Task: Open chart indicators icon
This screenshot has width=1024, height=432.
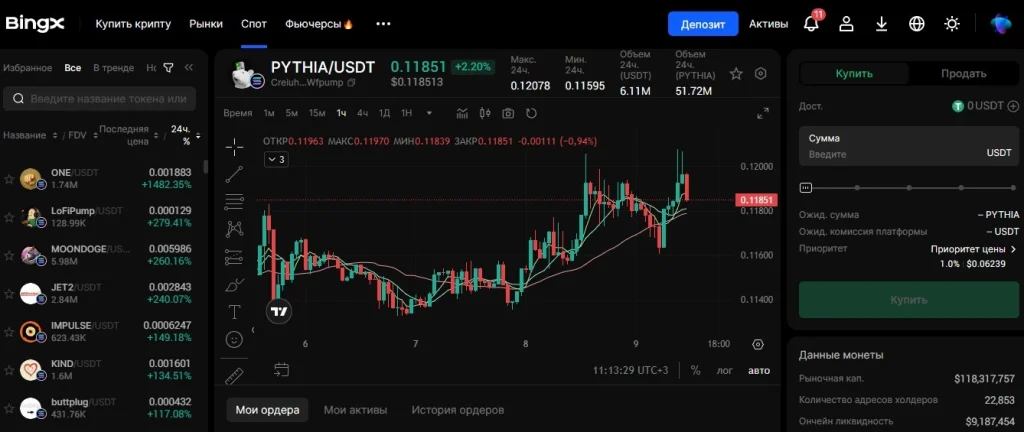Action: 462,113
